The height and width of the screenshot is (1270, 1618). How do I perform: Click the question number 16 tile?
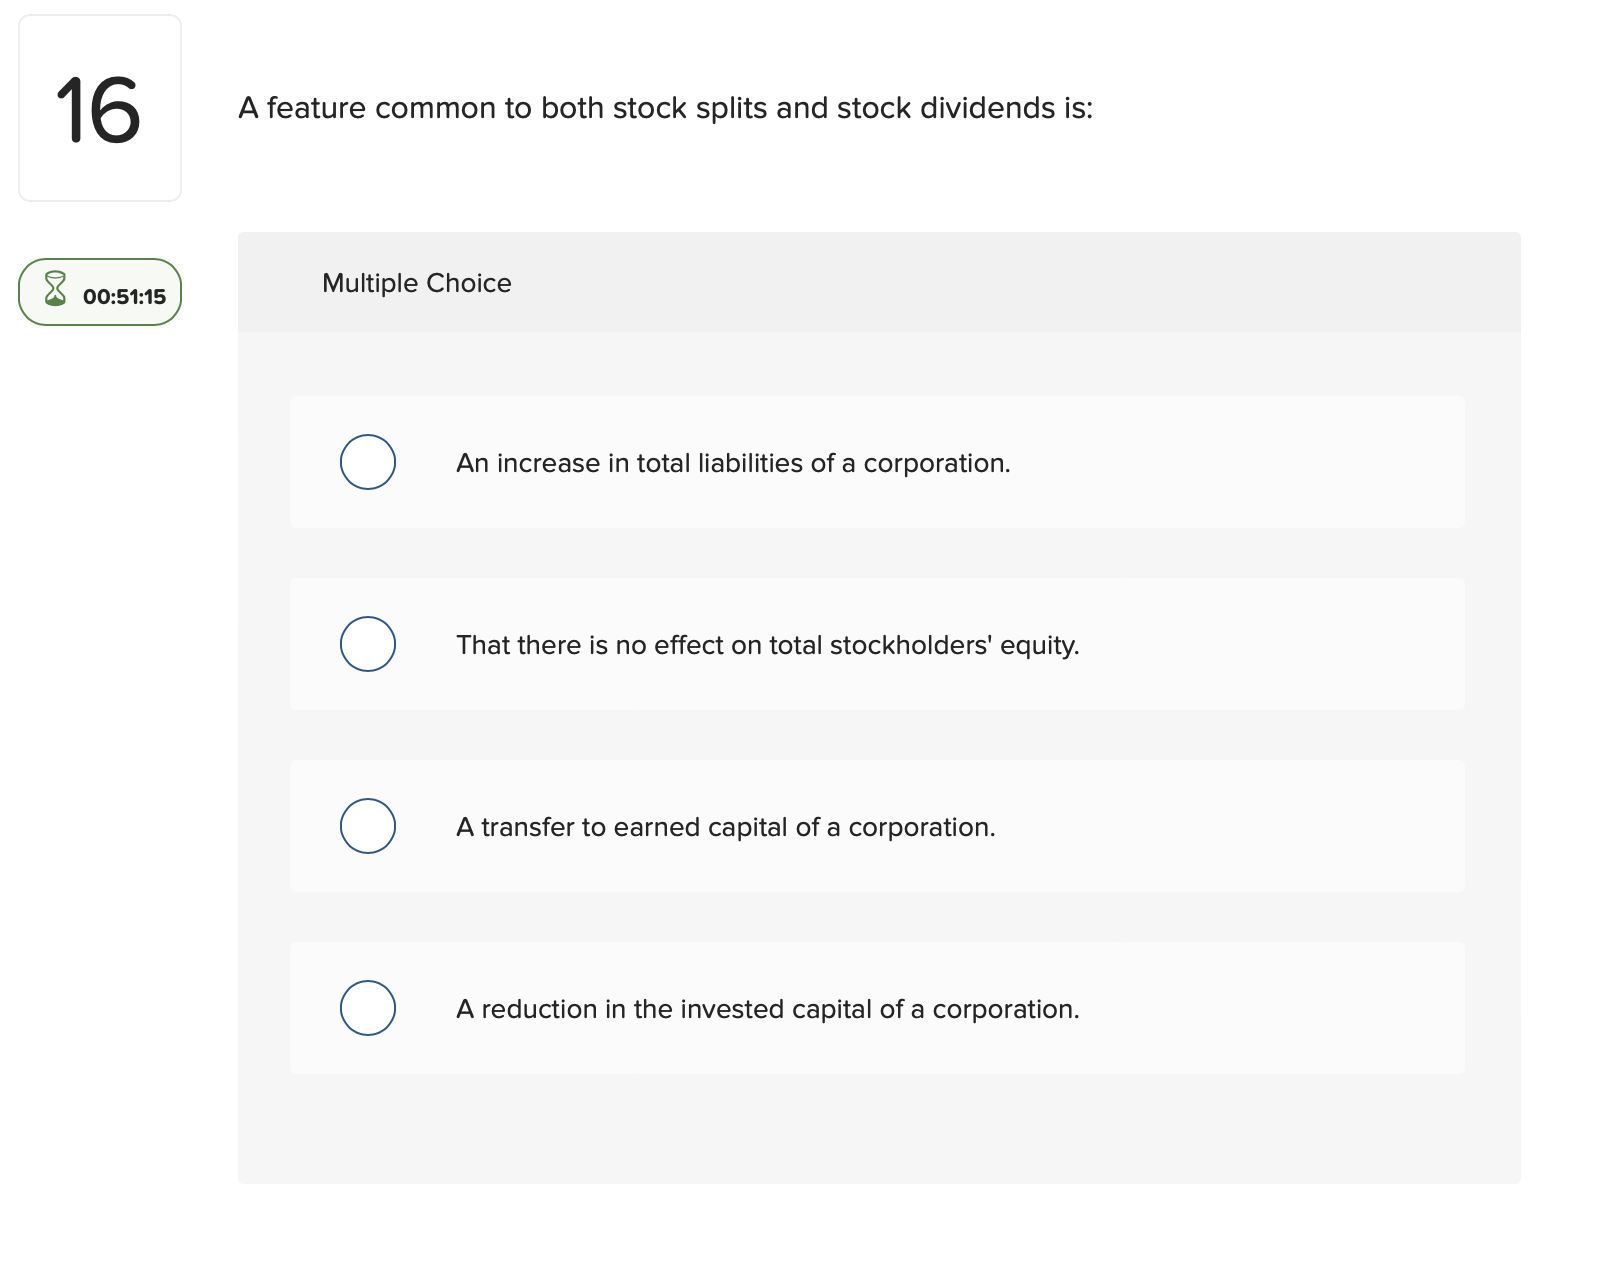click(100, 105)
